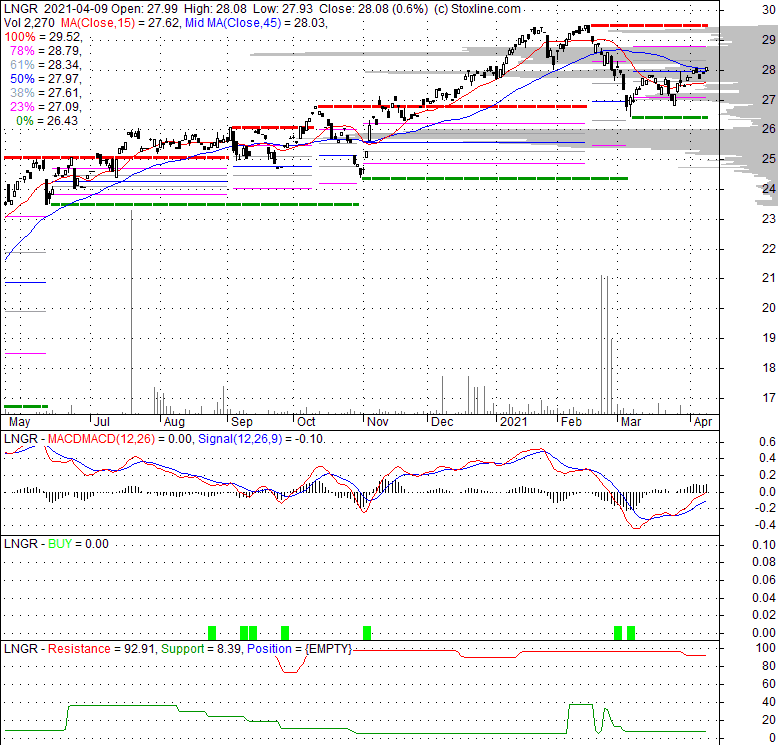Screen dimensions: 780x745
Task: Click the 0.6 MACD axis label
Action: [767, 442]
